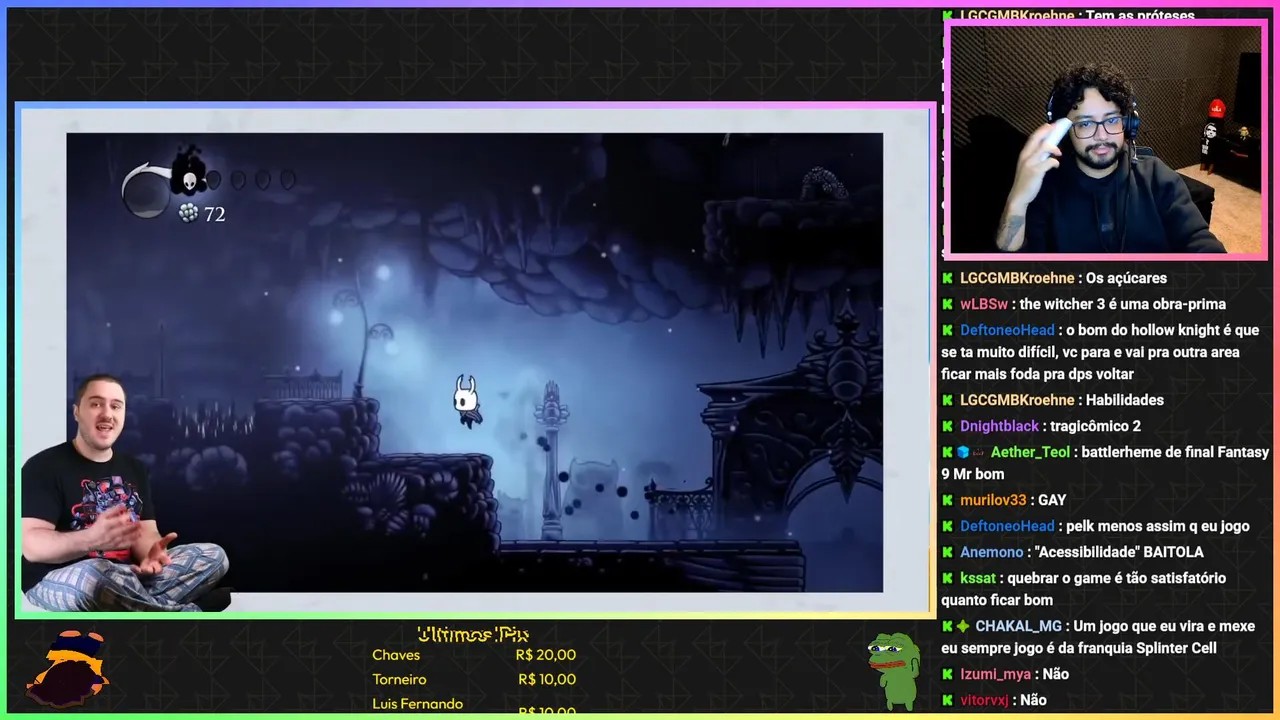Click the "Últimos Pix" heading
The width and height of the screenshot is (1280, 720).
pos(473,634)
